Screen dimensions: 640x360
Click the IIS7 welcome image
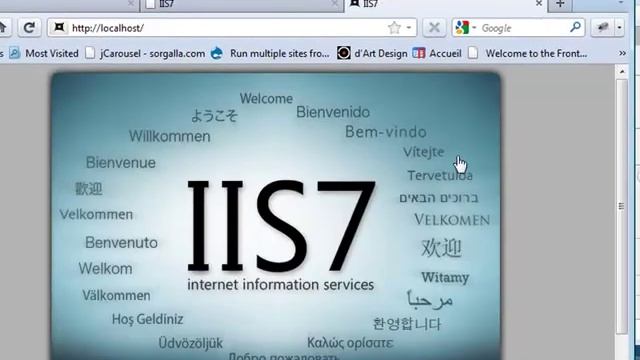(276, 216)
